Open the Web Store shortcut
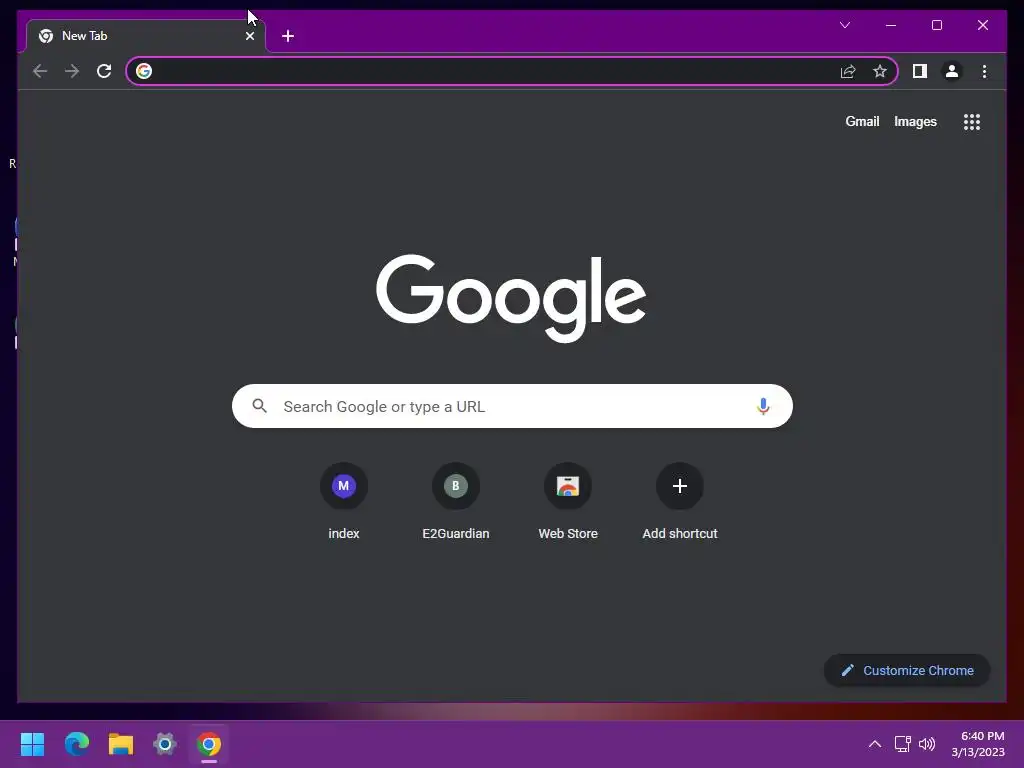Viewport: 1024px width, 768px height. (x=568, y=502)
